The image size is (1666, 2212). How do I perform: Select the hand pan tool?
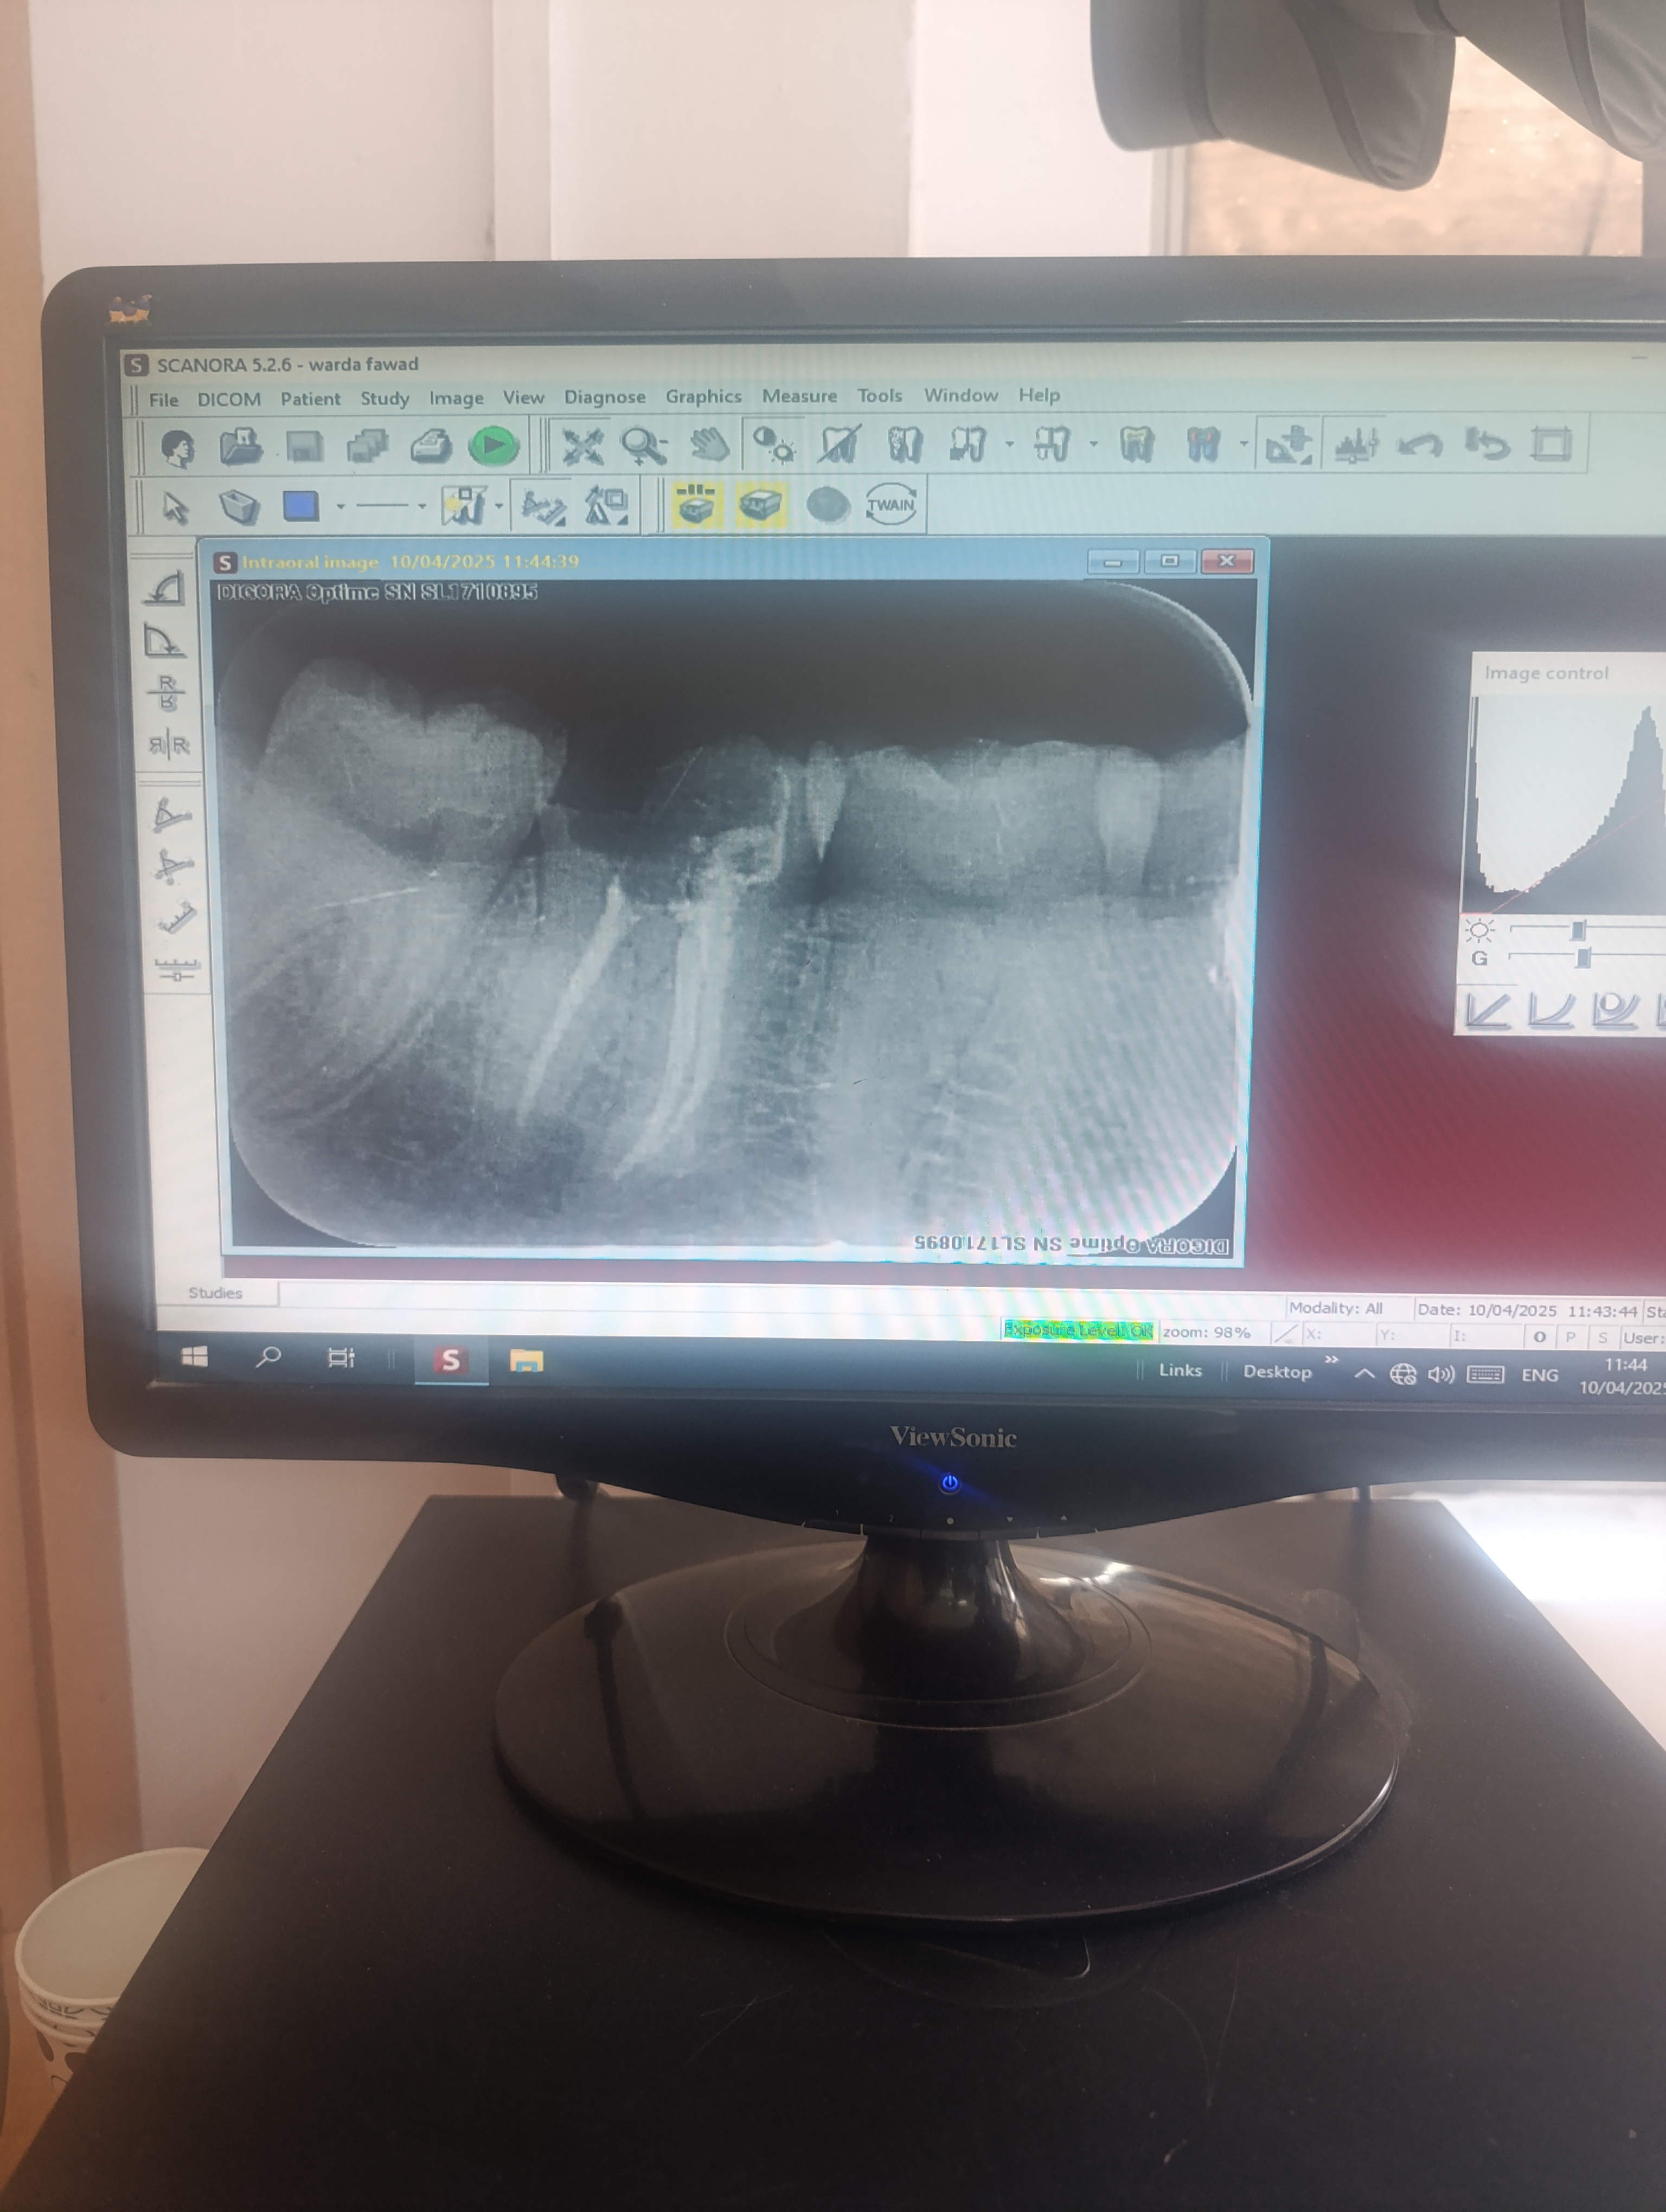pos(709,445)
